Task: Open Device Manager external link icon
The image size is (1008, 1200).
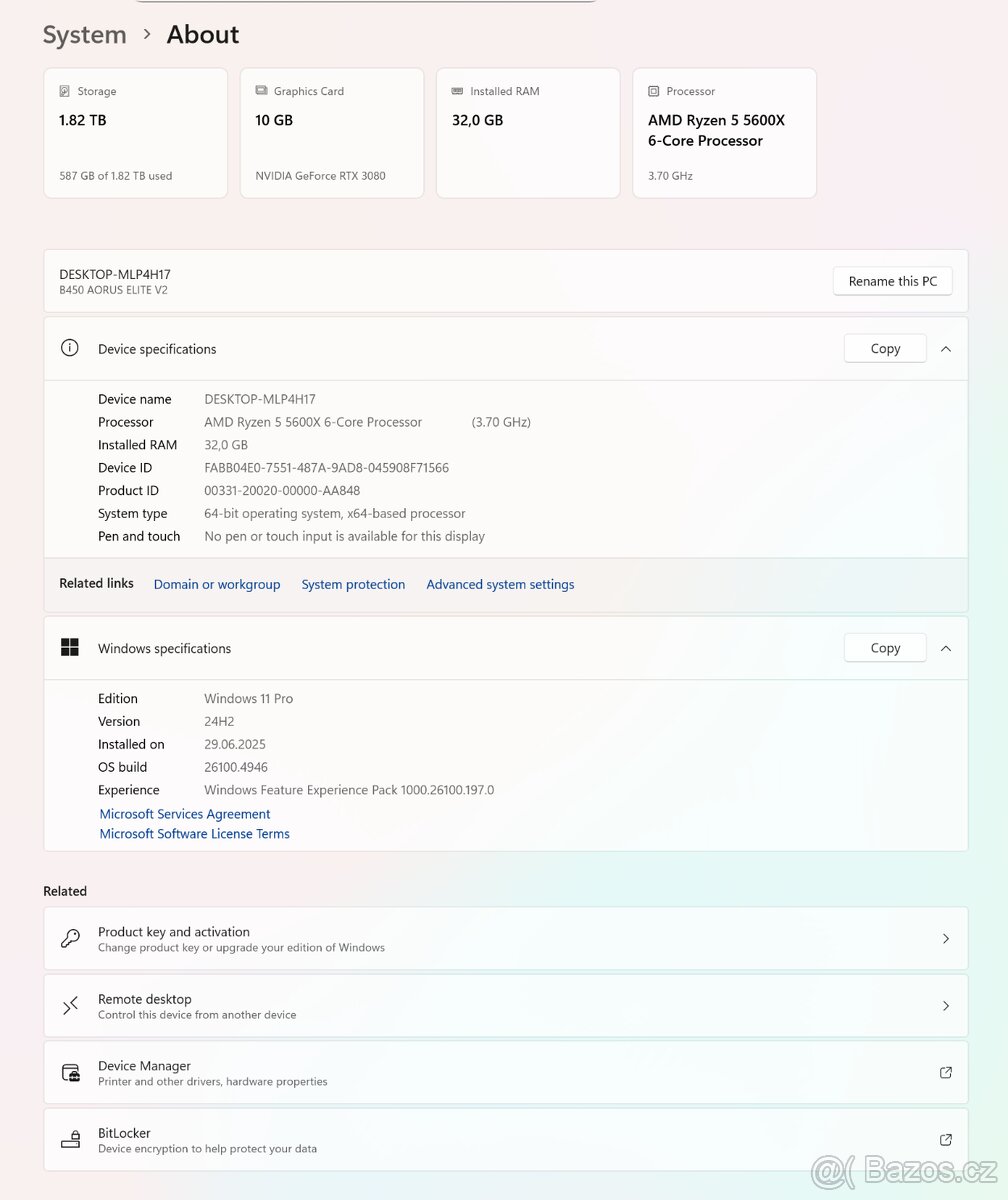Action: [946, 1072]
